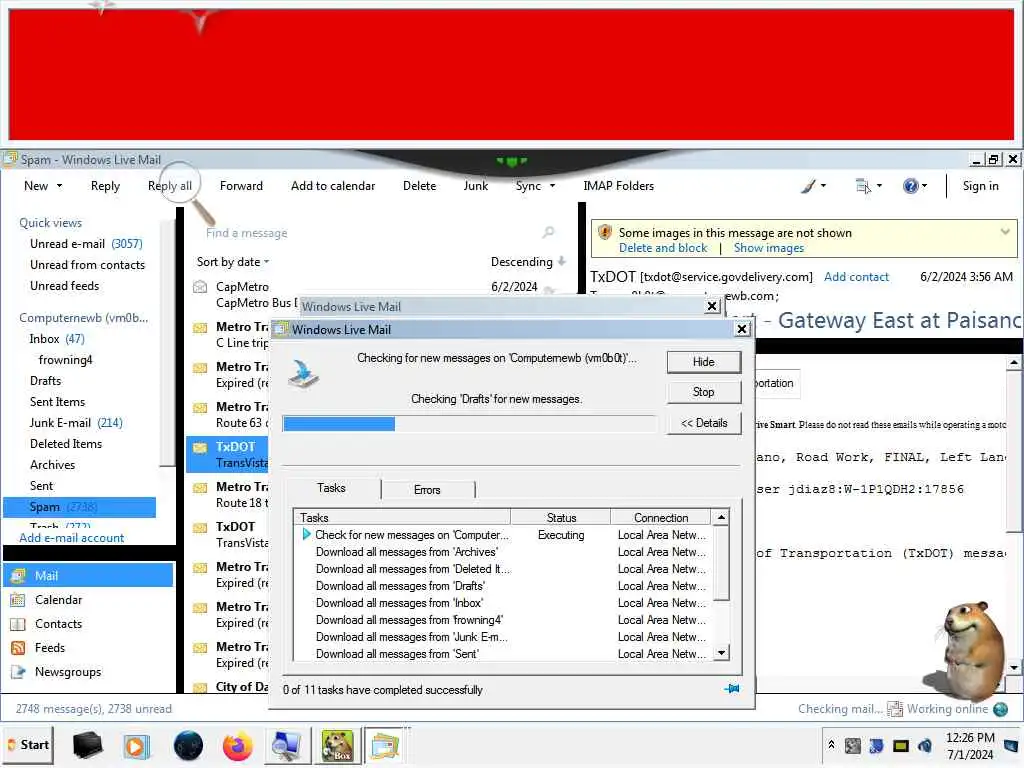Image resolution: width=1024 pixels, height=768 pixels.
Task: Collapse the Quick views section
Action: (50, 223)
